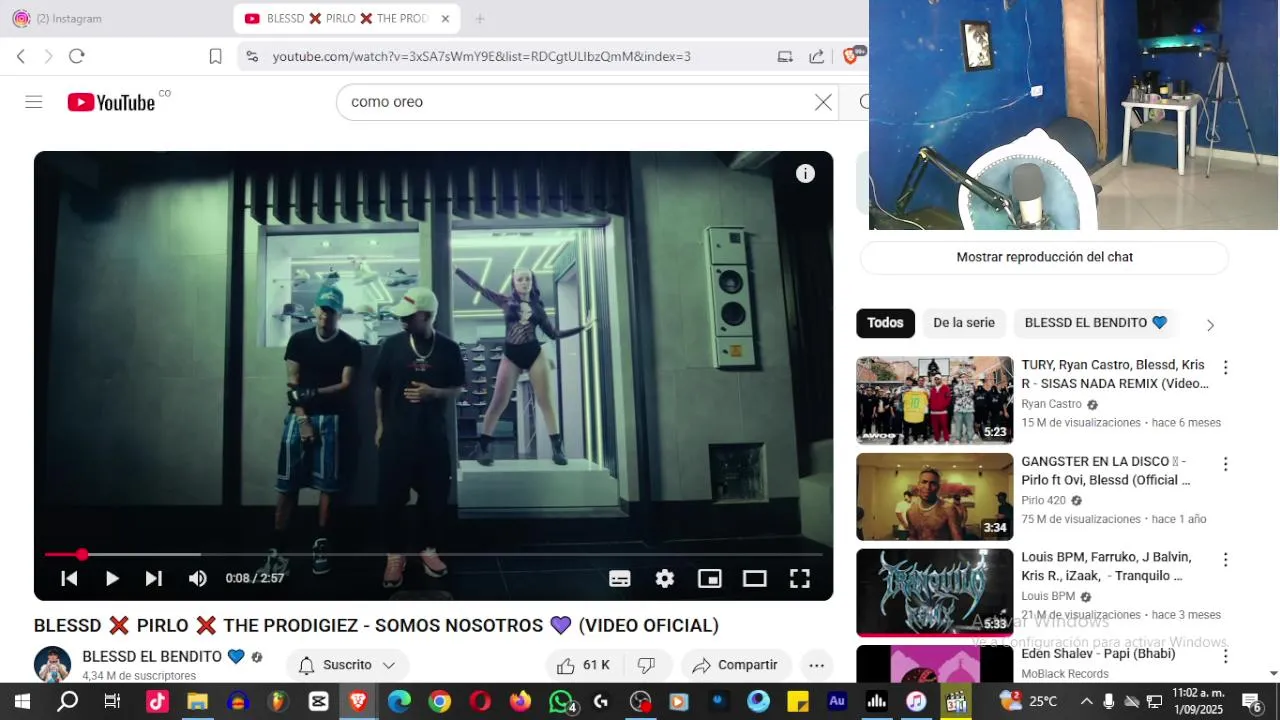Viewport: 1280px width, 720px height.
Task: Go back in browser history
Action: (x=21, y=56)
